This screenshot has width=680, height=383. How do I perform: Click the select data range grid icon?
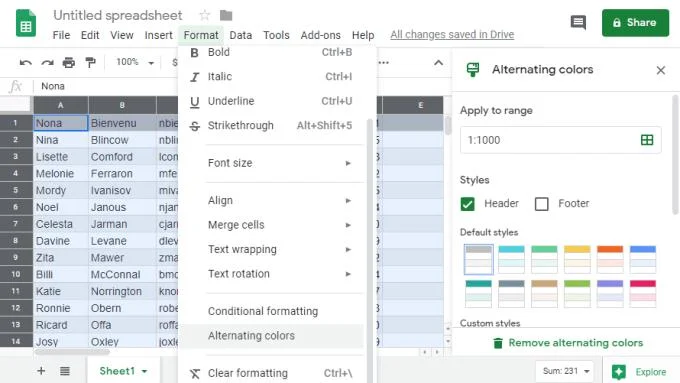647,140
